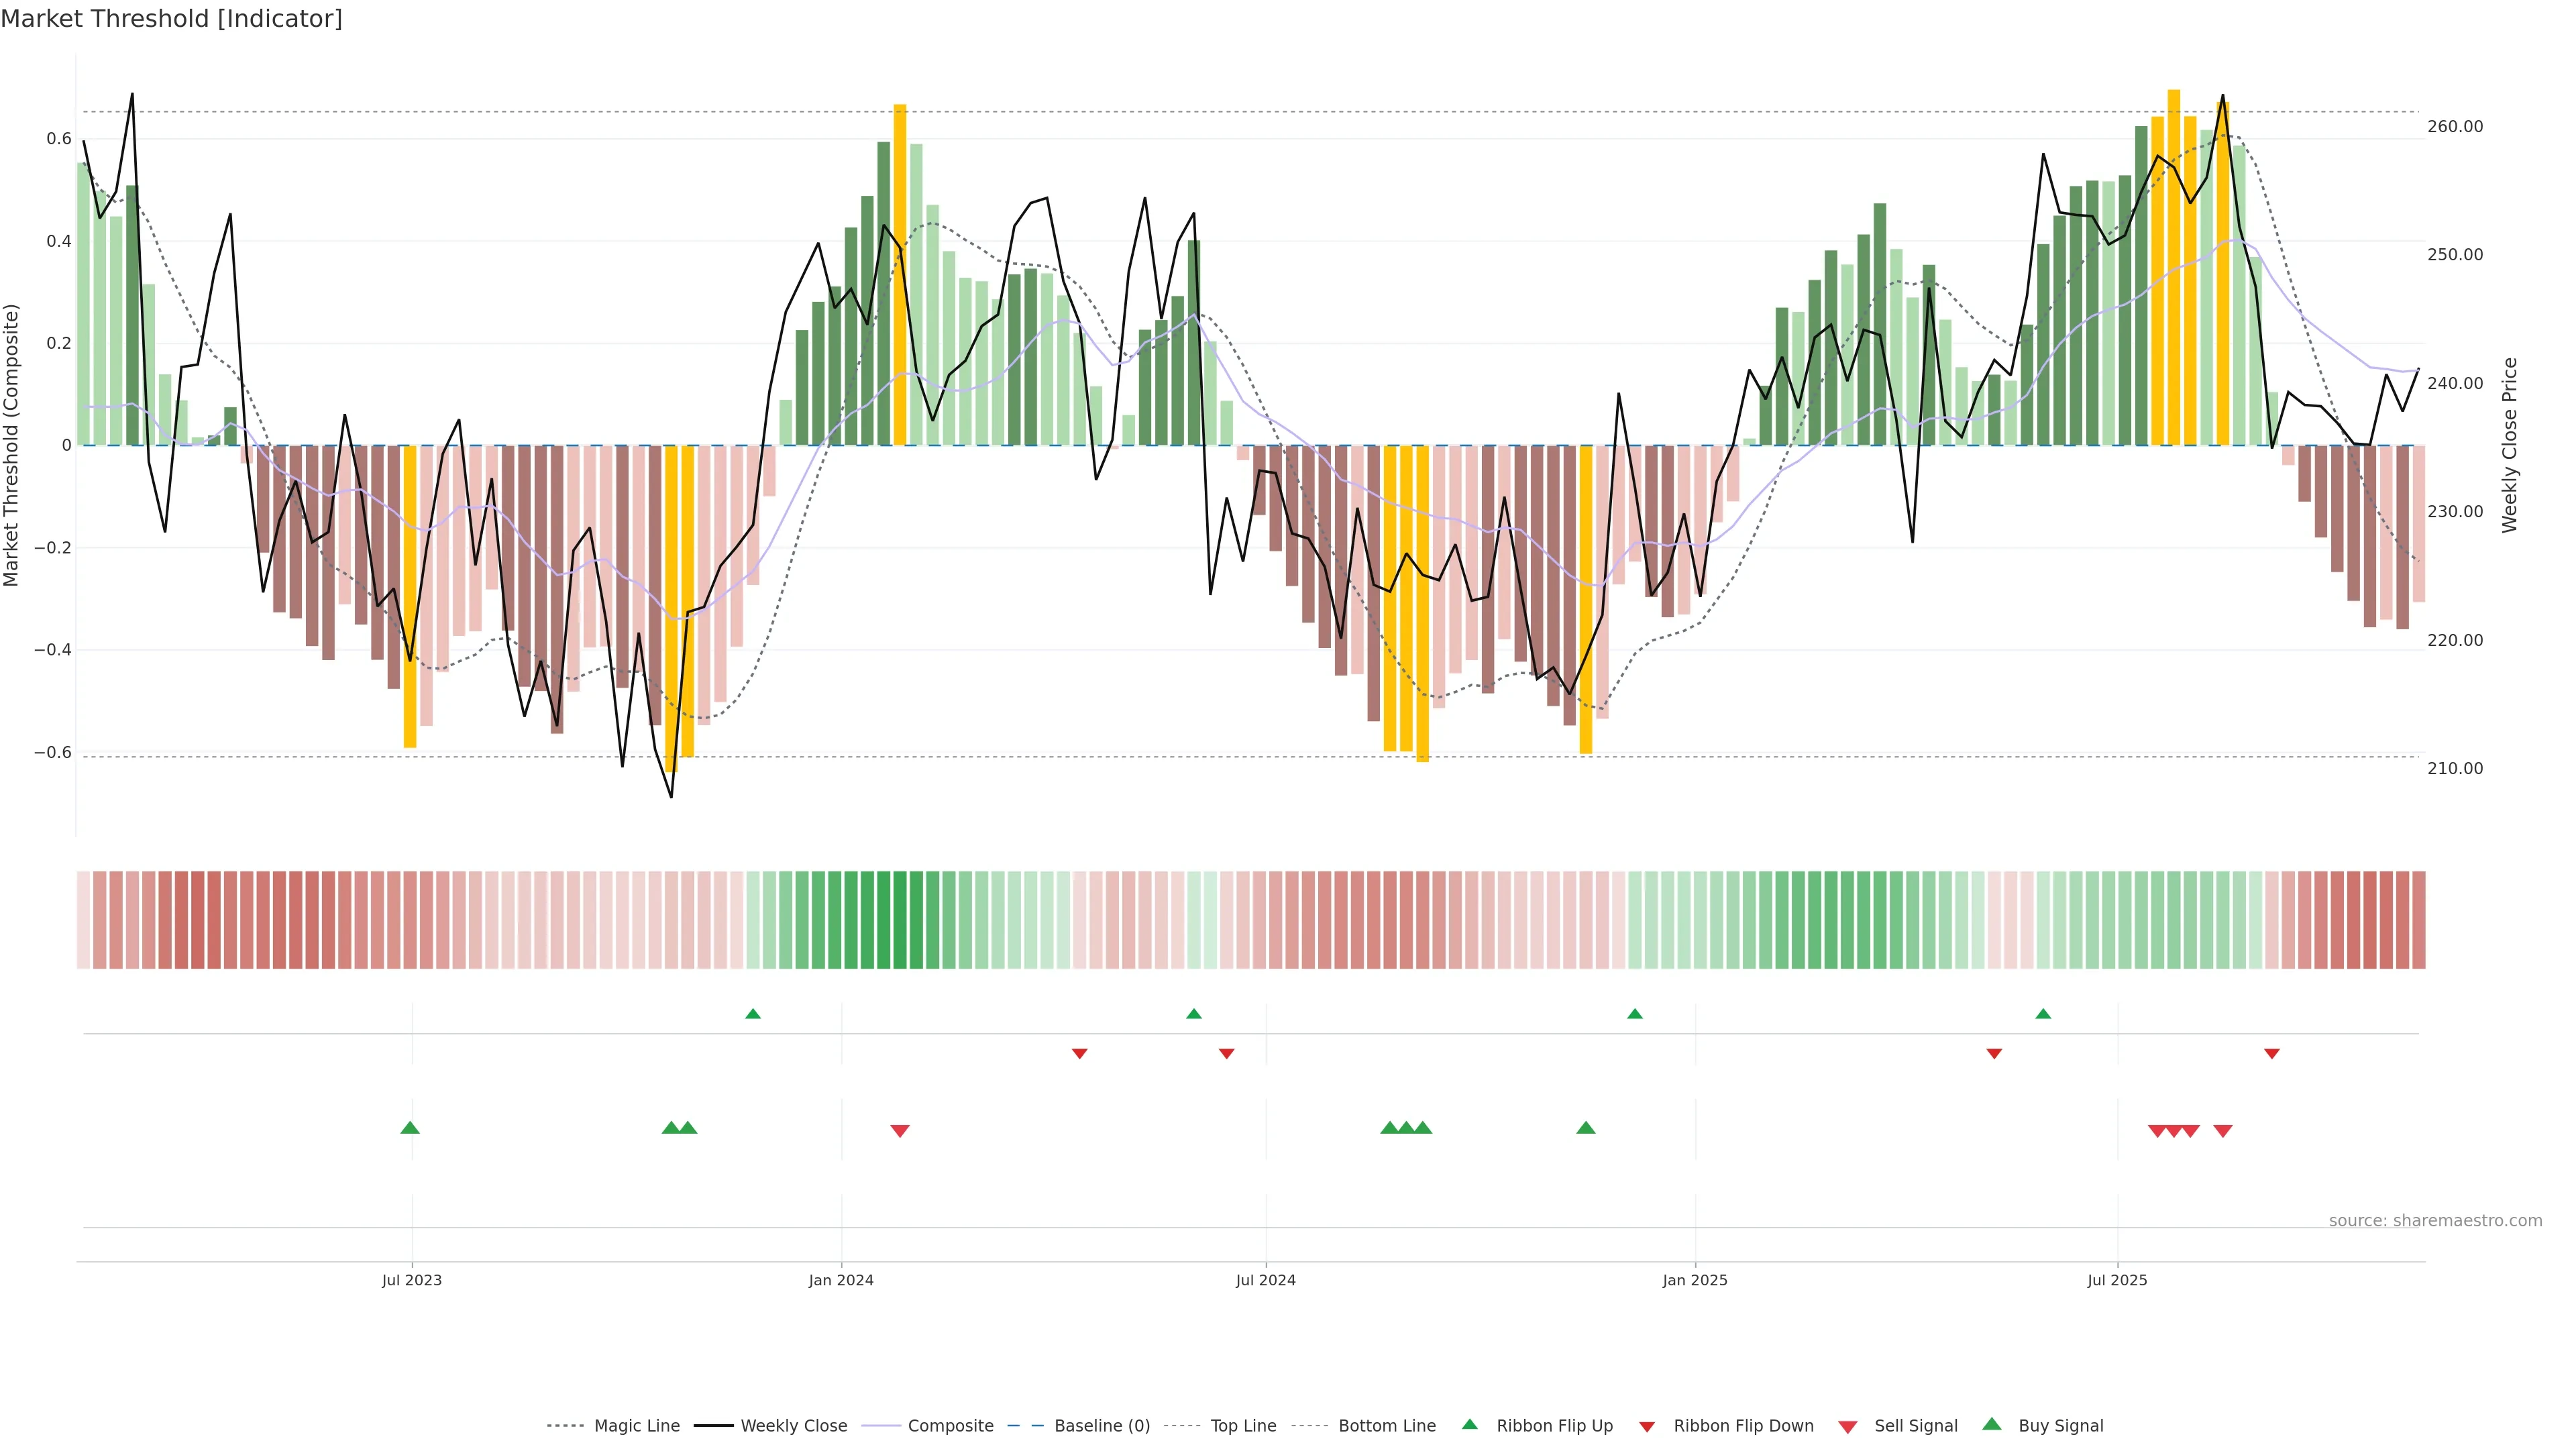Viewport: 2576px width, 1449px height.
Task: Click the Jul 2025 x-axis label
Action: pyautogui.click(x=2117, y=1280)
